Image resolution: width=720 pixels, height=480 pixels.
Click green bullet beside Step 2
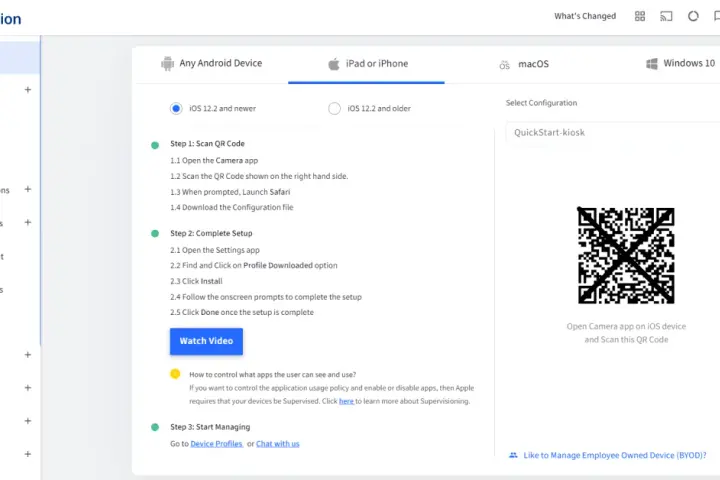click(155, 233)
